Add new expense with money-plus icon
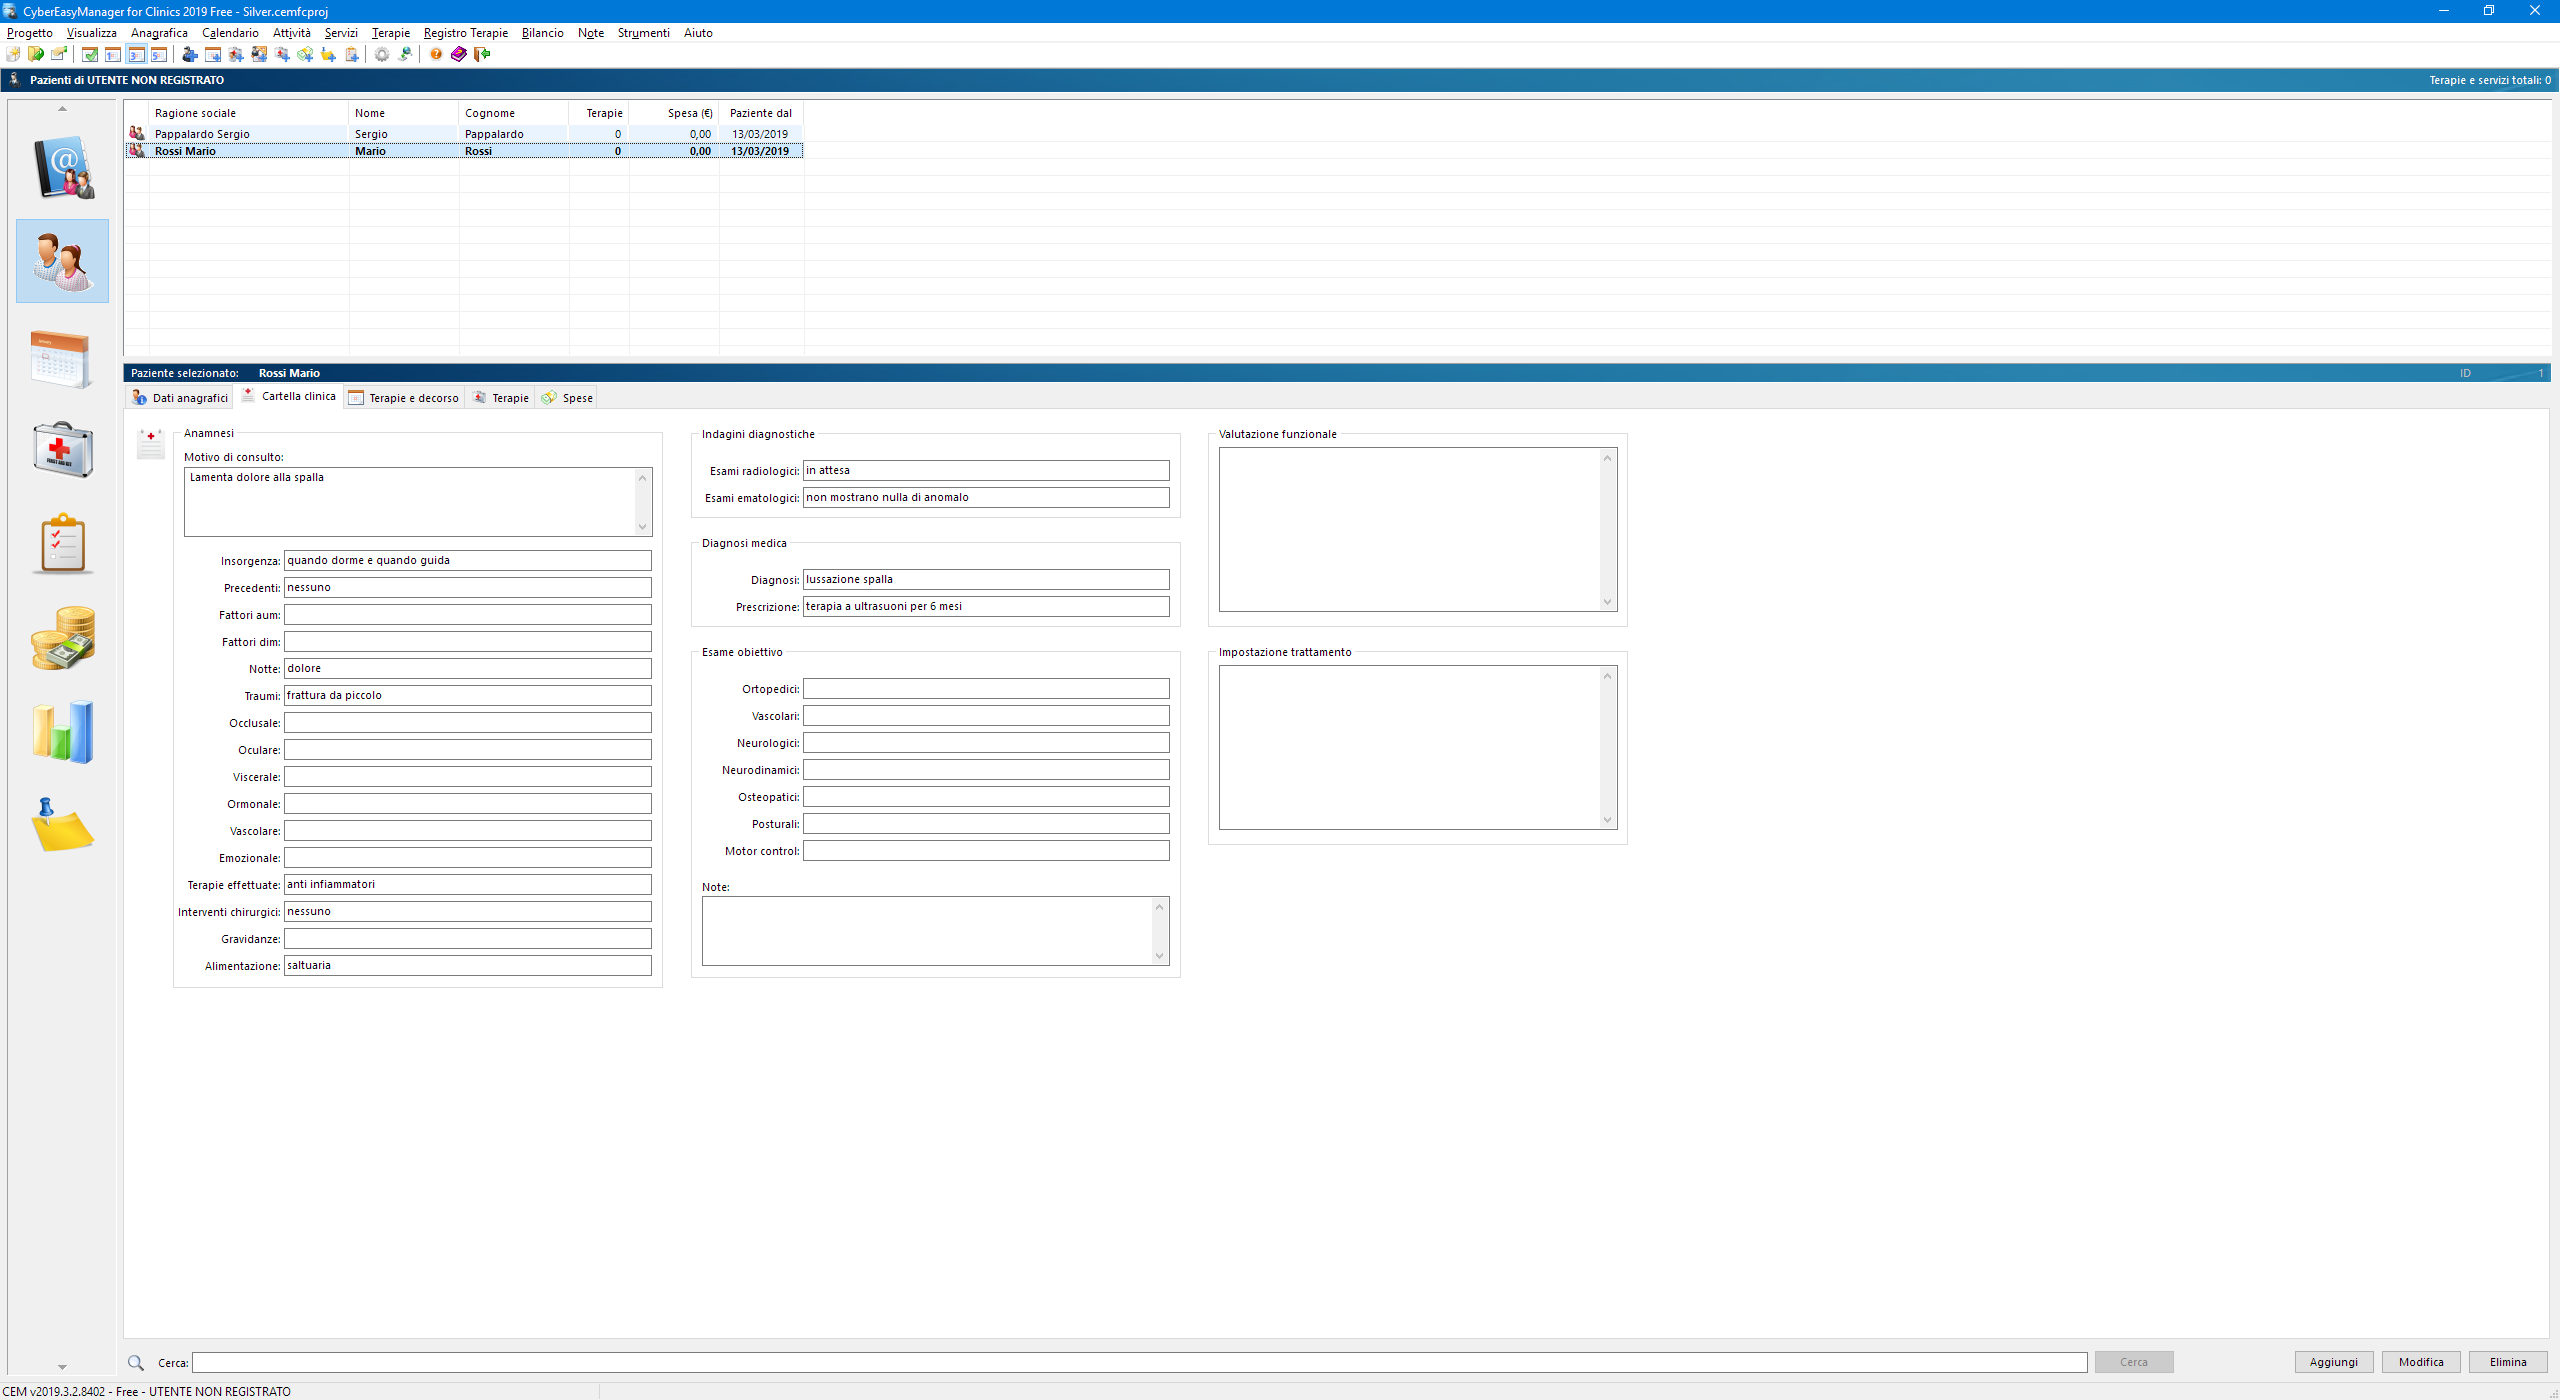Viewport: 2560px width, 1400px height. coord(305,54)
